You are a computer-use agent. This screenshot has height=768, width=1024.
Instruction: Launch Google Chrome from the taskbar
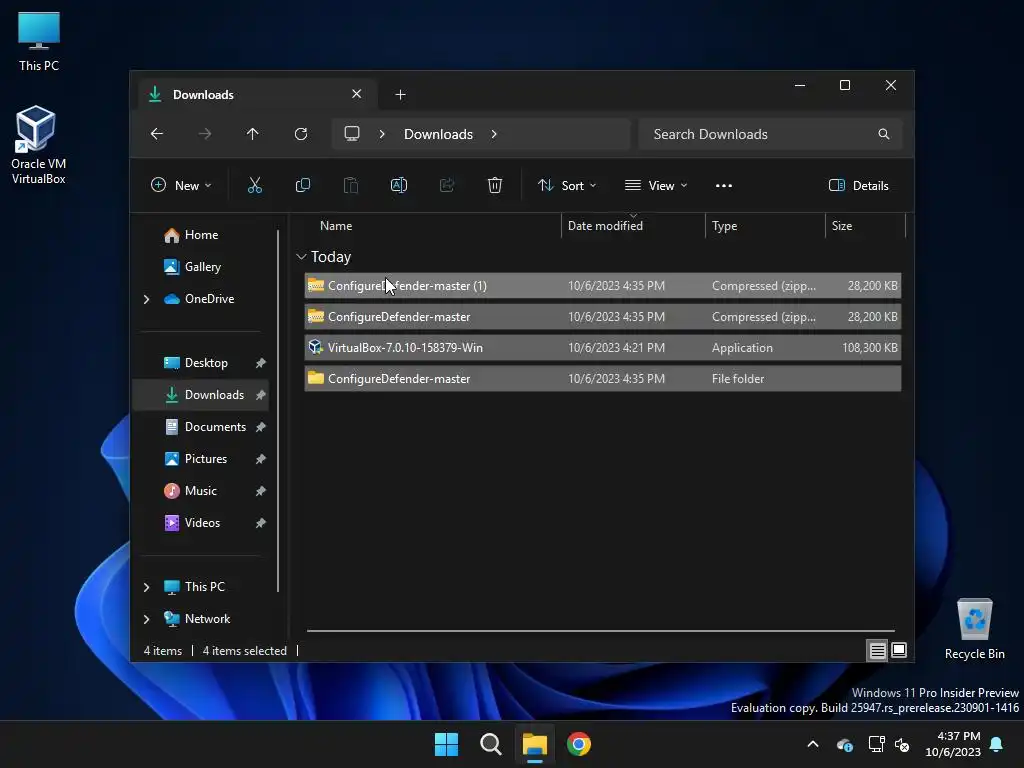(x=579, y=744)
